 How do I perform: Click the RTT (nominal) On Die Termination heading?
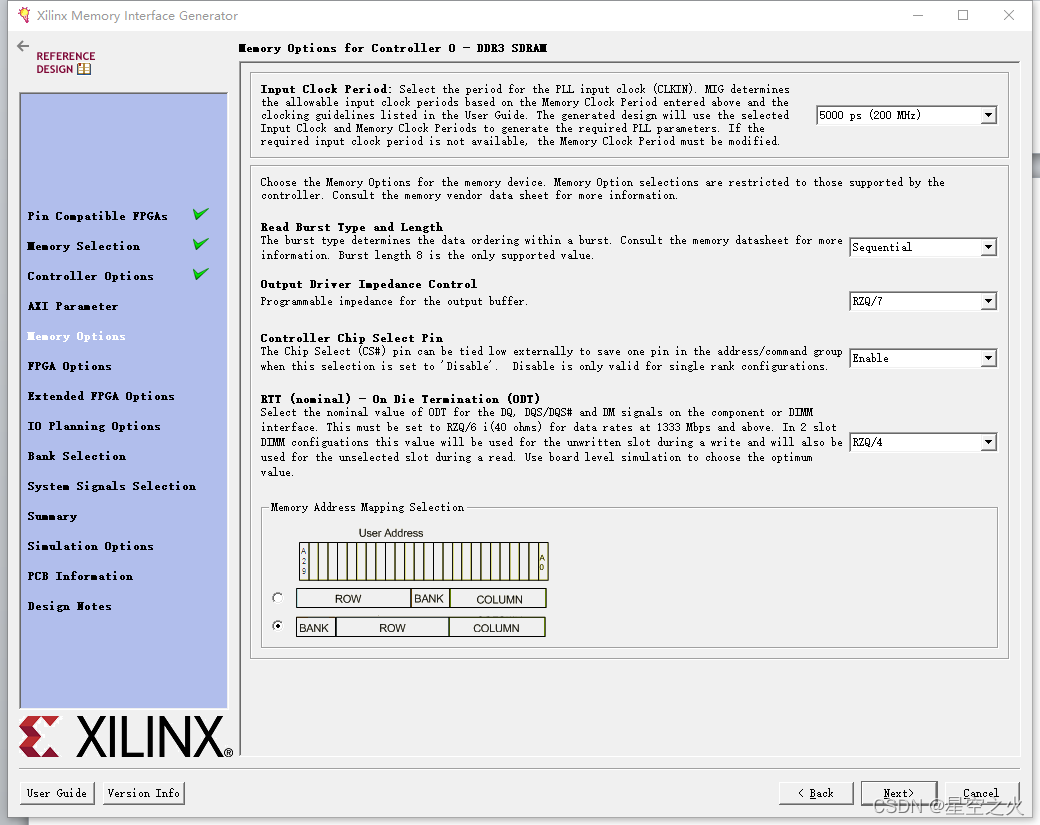(x=400, y=399)
